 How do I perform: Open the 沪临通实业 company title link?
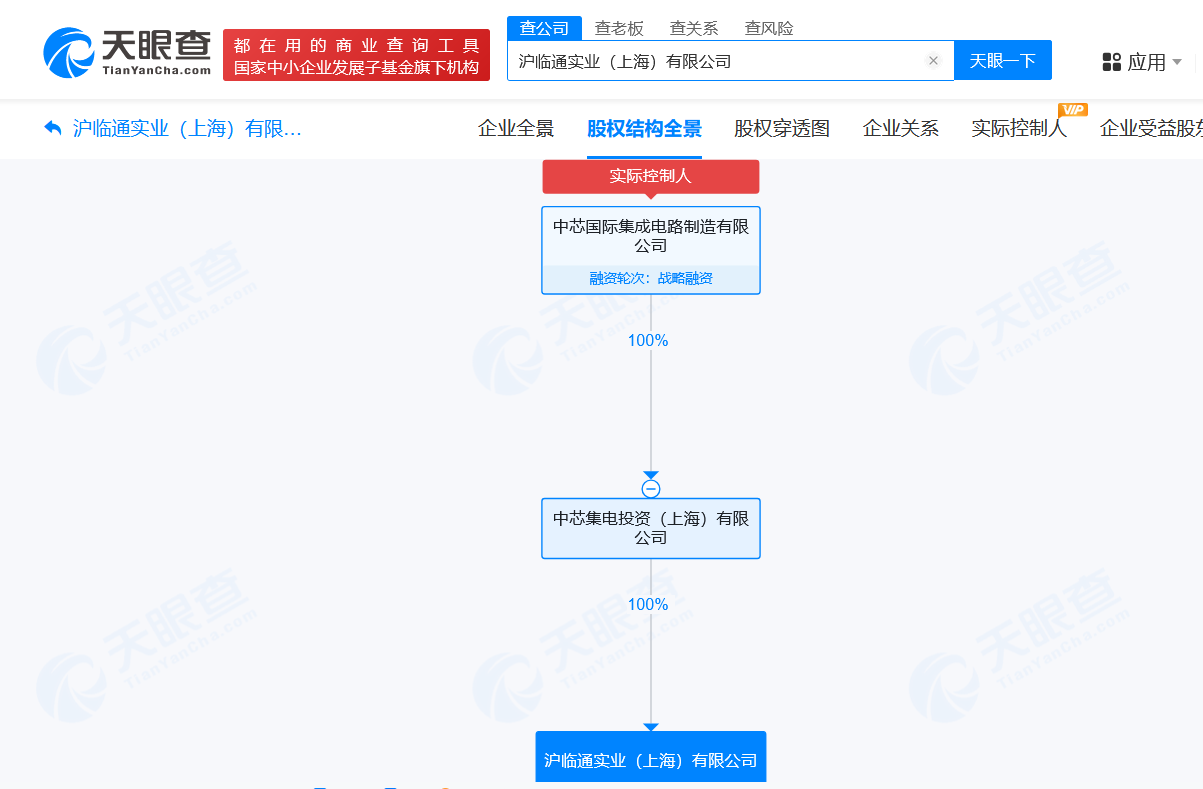[x=187, y=128]
